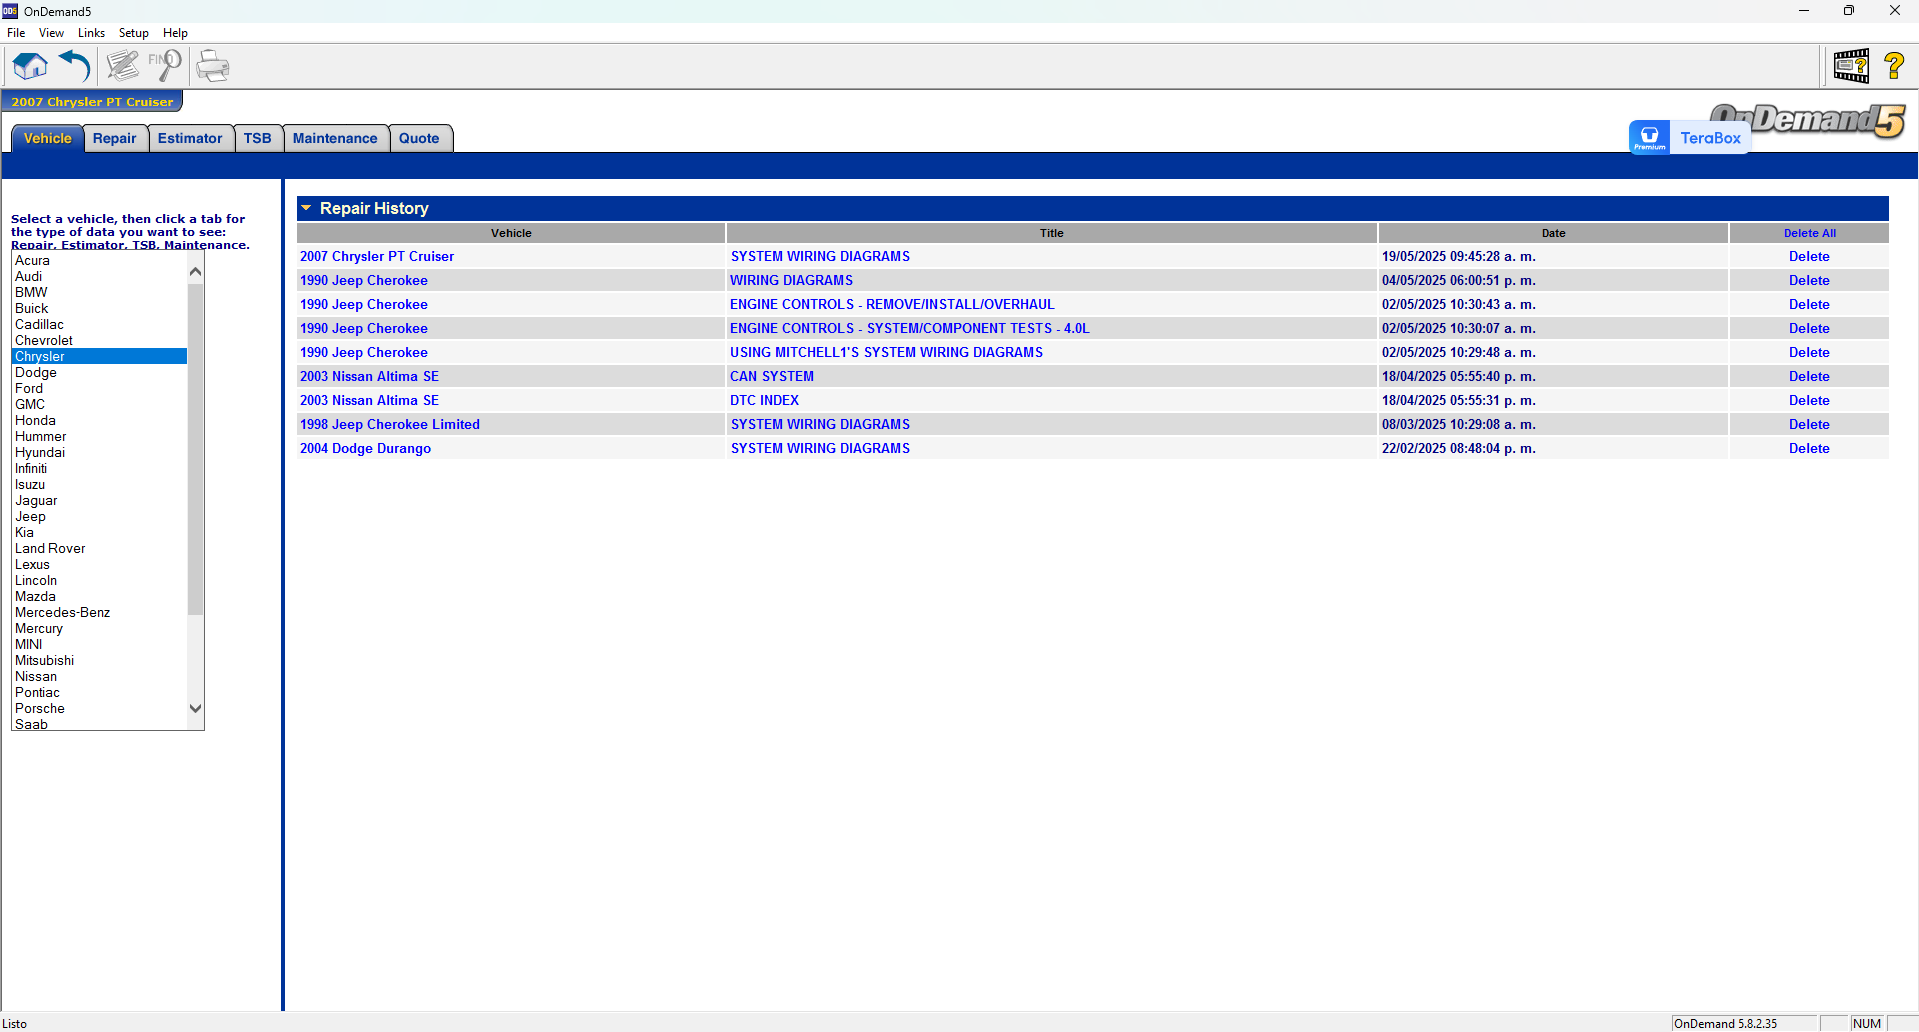Open the Setup menu
Image resolution: width=1919 pixels, height=1032 pixels.
click(x=133, y=33)
